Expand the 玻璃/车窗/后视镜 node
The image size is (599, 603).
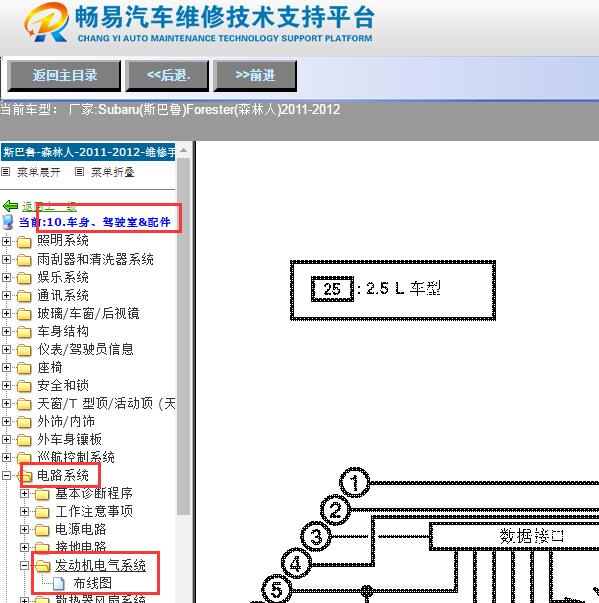tap(6, 313)
